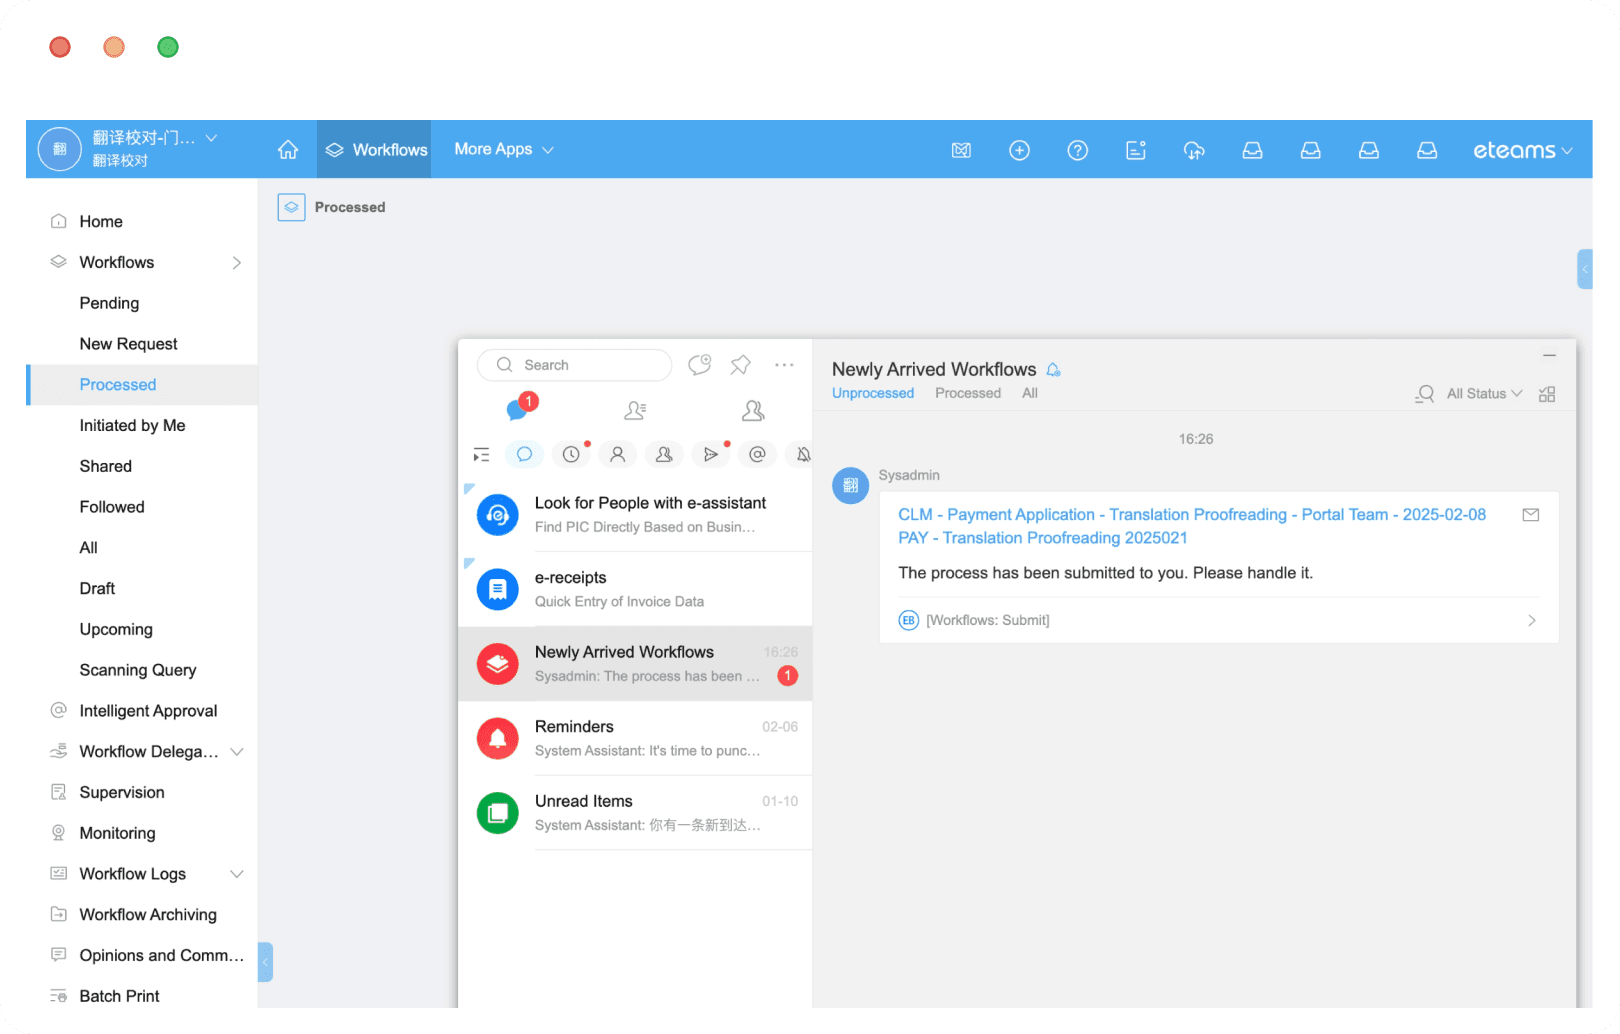Select the group chat filter

click(664, 454)
